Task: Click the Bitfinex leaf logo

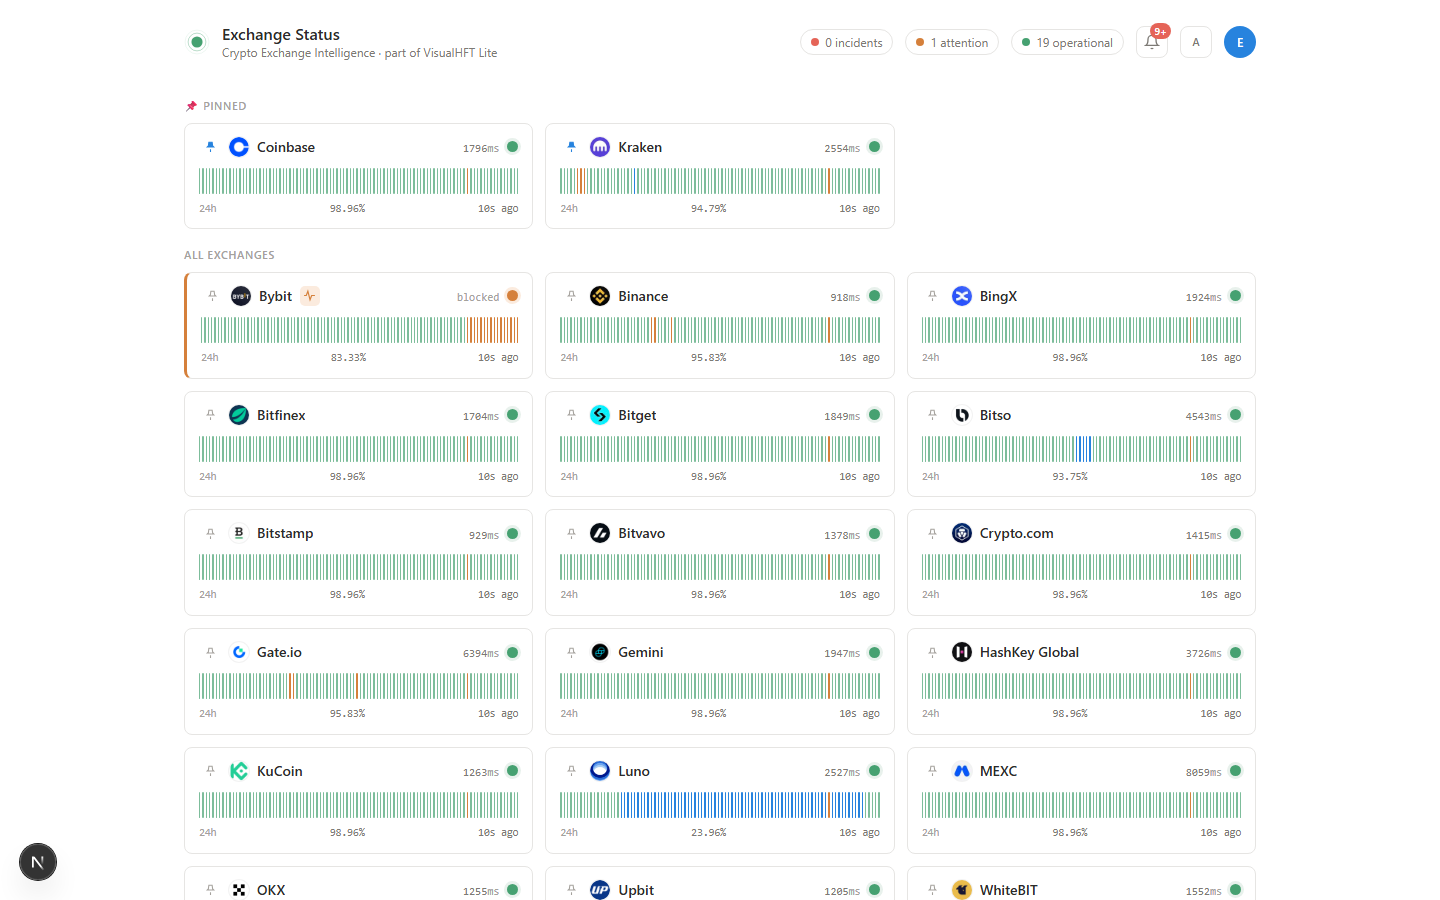Action: click(239, 415)
